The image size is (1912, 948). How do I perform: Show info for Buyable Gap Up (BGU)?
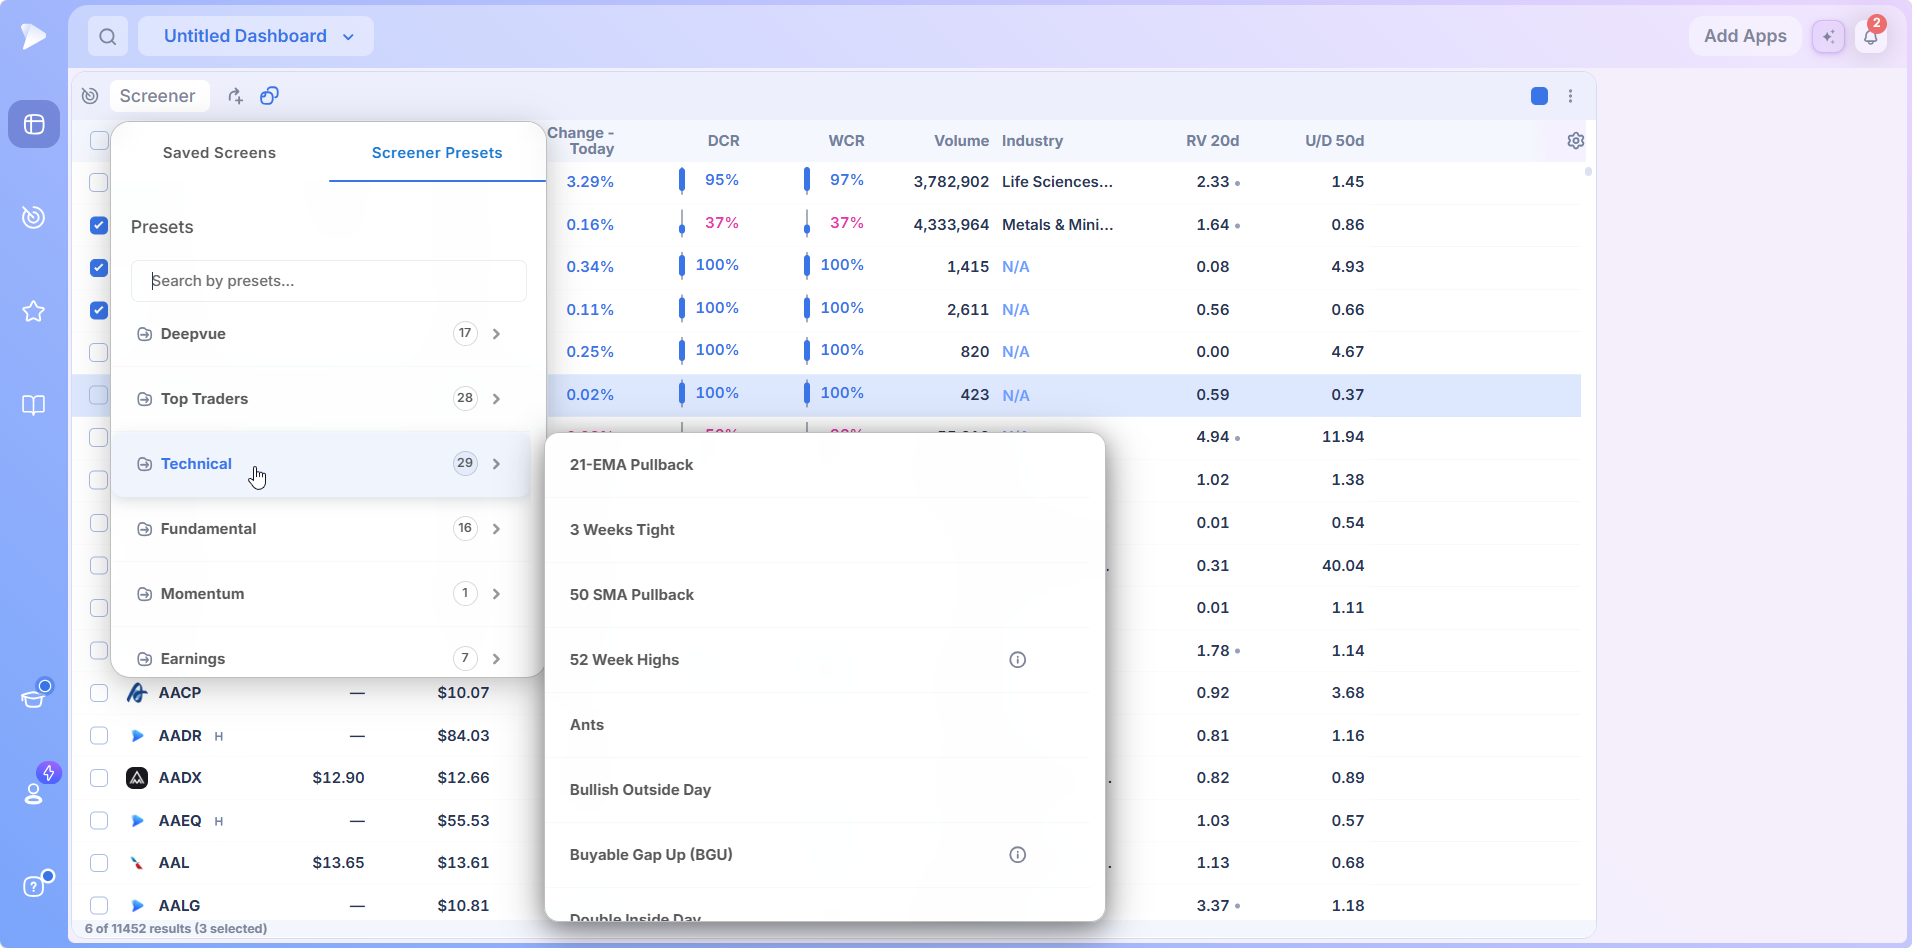pyautogui.click(x=1018, y=855)
